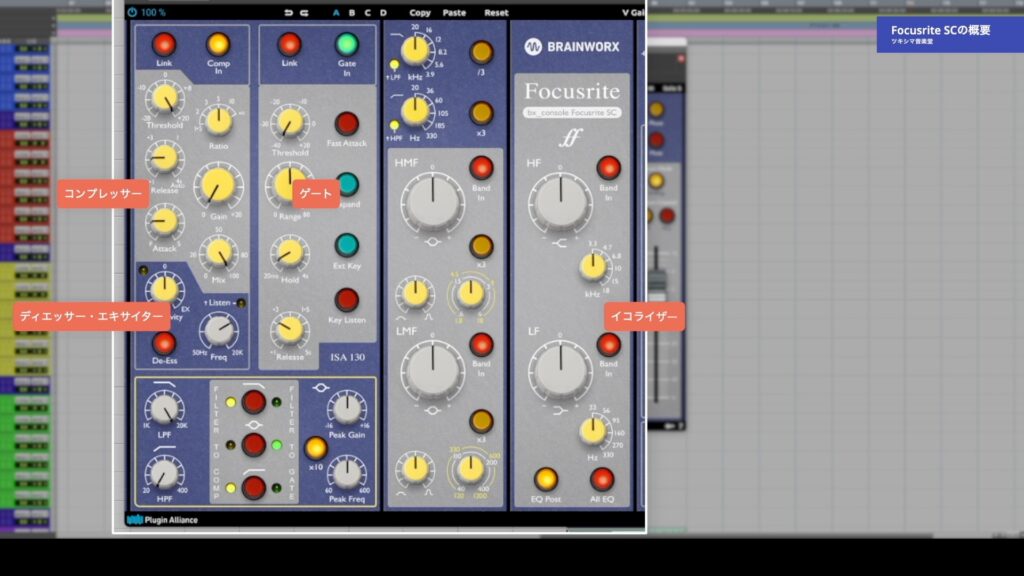Screen dimensions: 1024x576
Task: Toggle the EQ Post button
Action: pyautogui.click(x=546, y=480)
